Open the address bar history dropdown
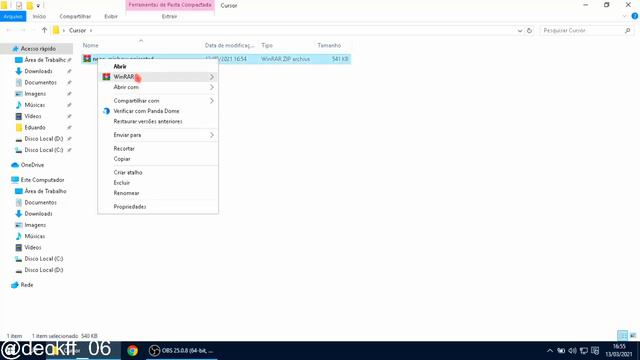 click(x=520, y=31)
